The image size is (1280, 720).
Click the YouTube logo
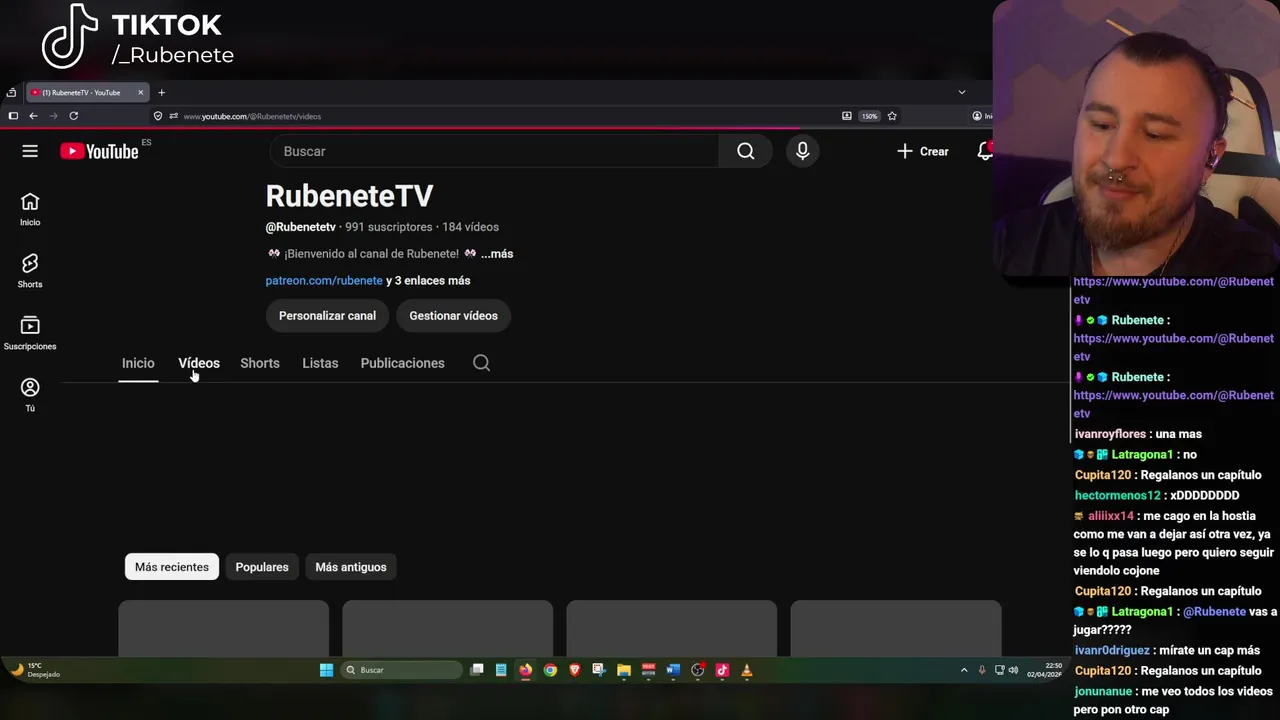pos(99,151)
